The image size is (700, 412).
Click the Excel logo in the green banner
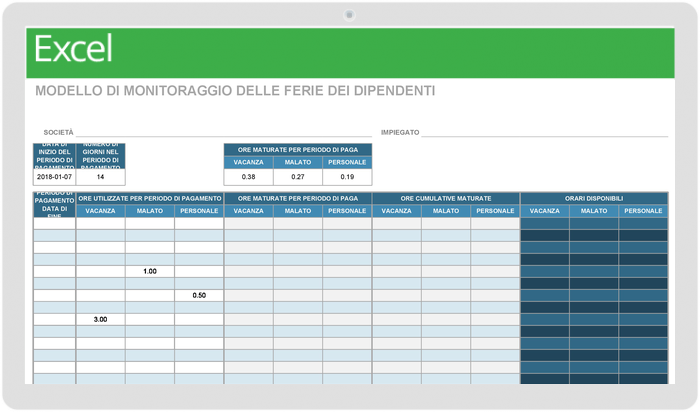[73, 48]
